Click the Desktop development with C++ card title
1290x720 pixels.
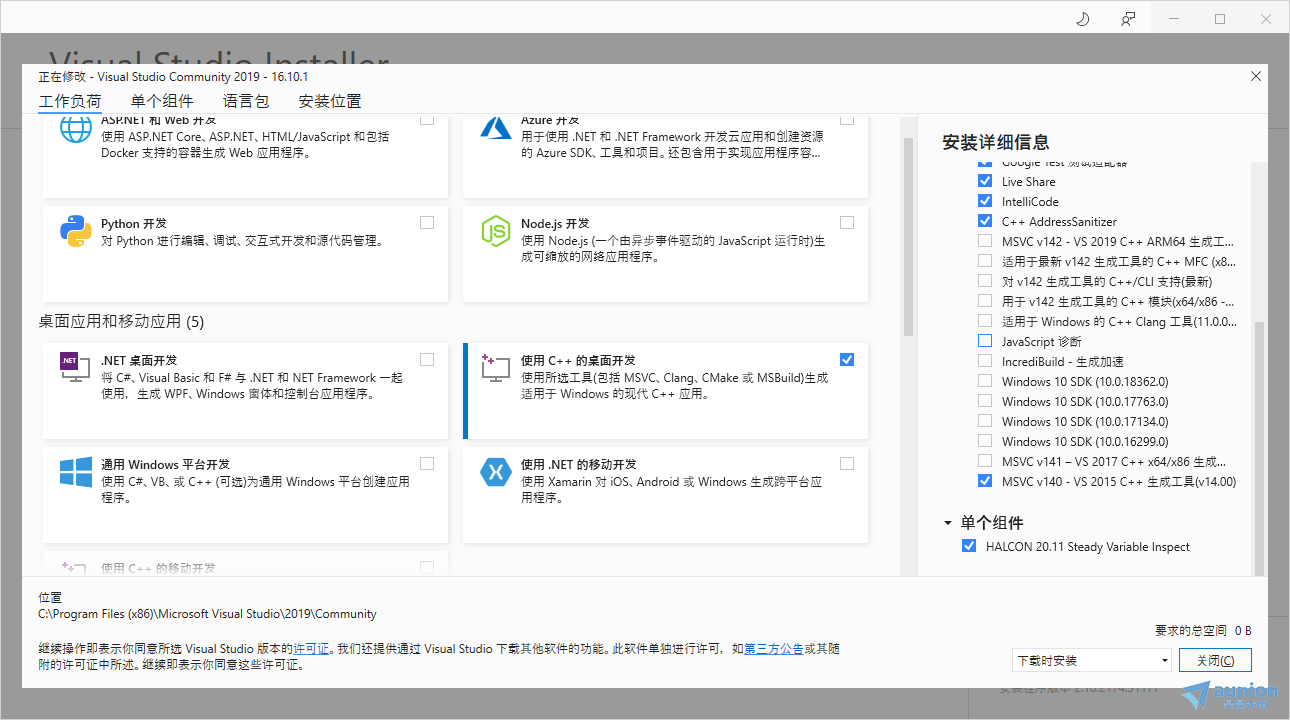pos(578,360)
